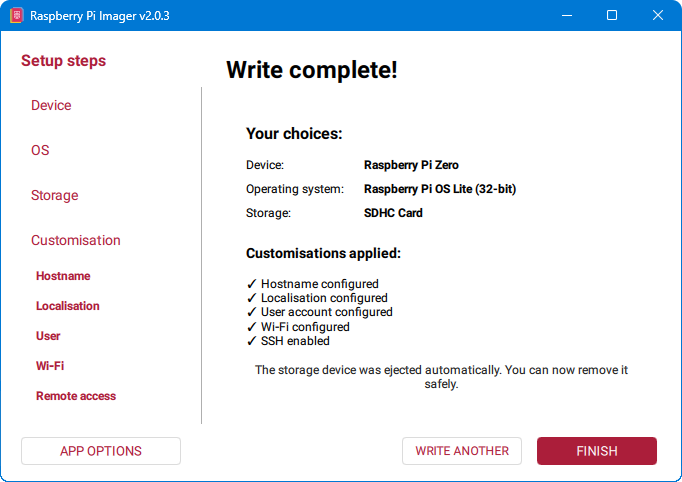Click the FINISH button
682x482 pixels.
point(597,451)
